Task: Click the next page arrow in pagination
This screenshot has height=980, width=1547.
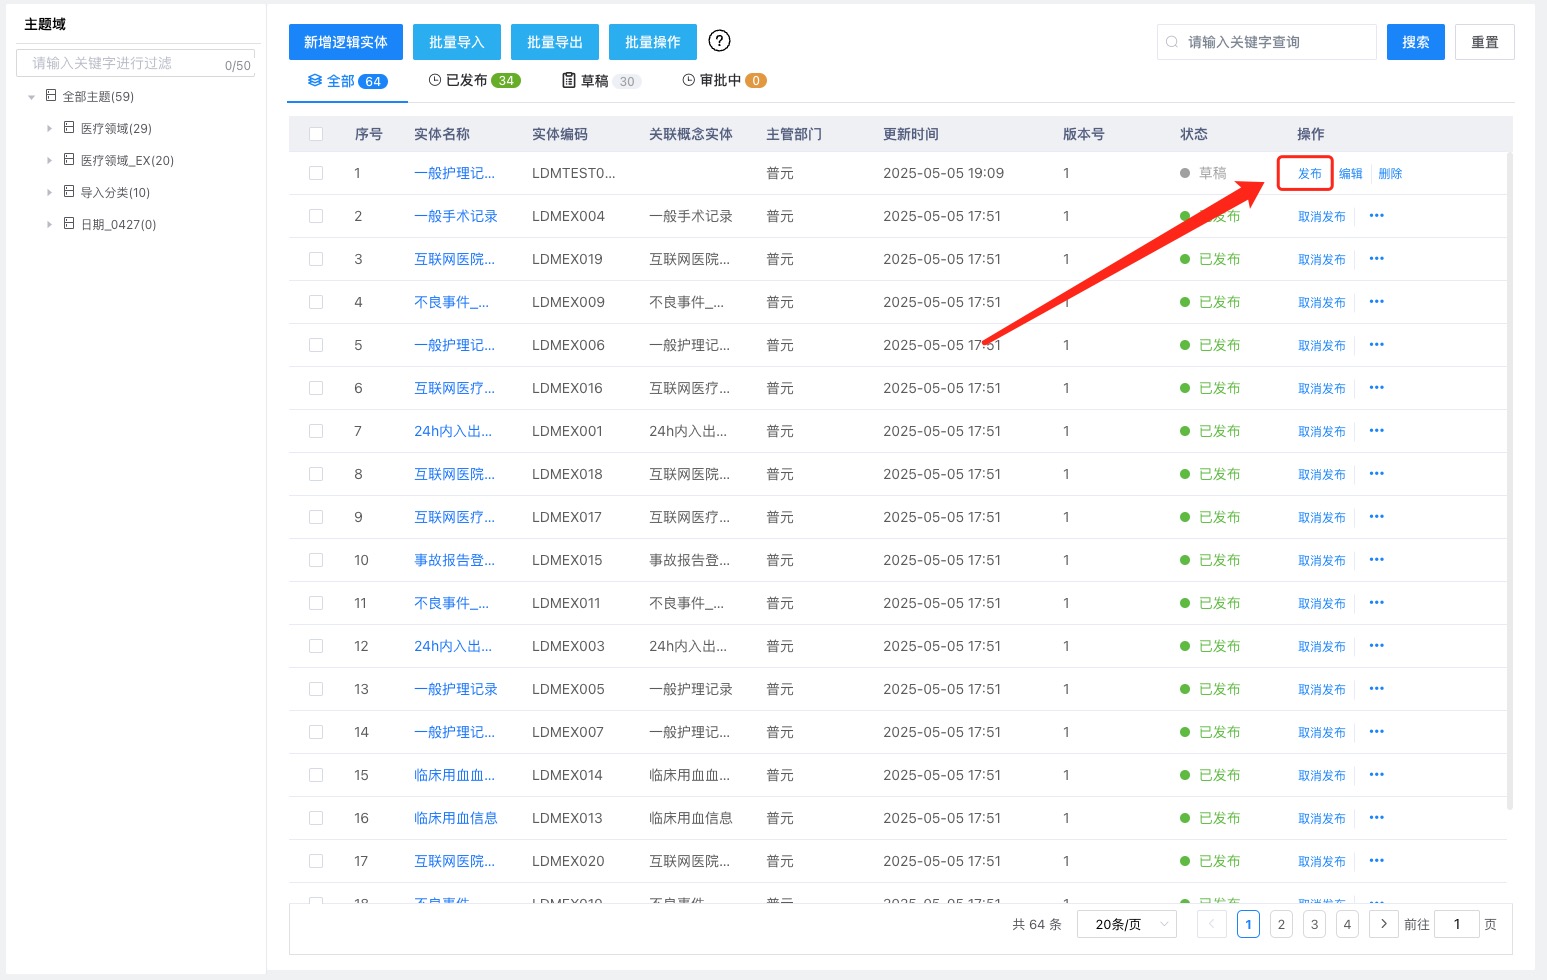Action: coord(1383,924)
